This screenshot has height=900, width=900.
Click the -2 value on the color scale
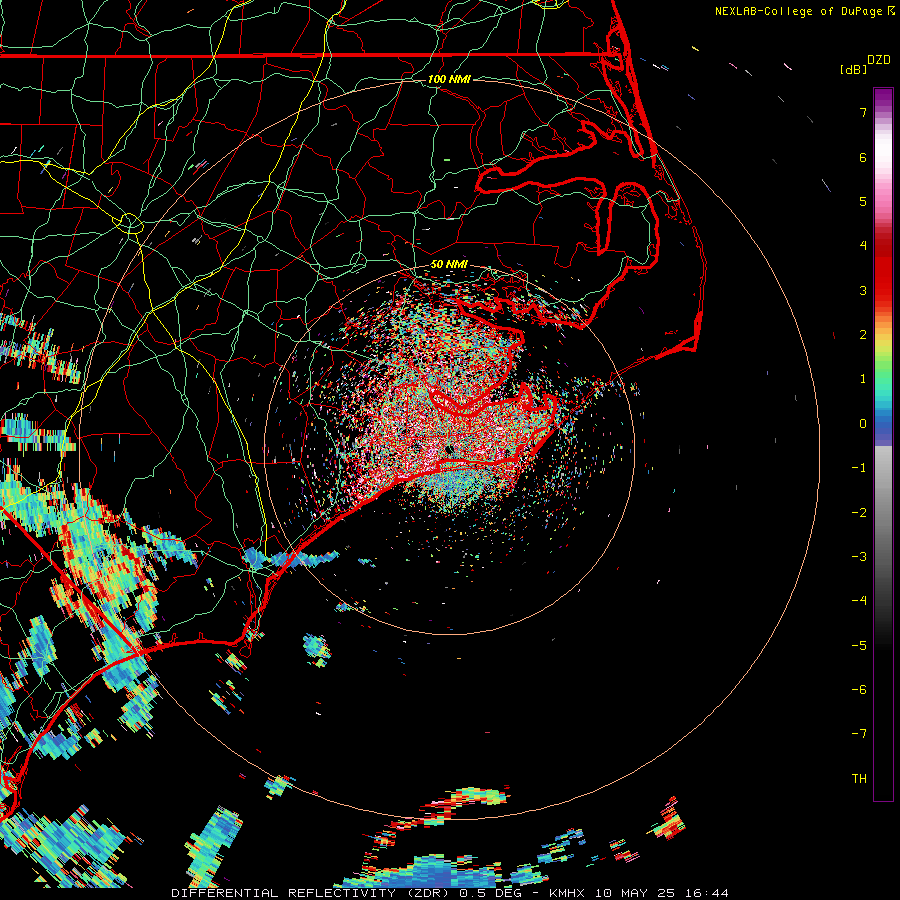click(859, 513)
